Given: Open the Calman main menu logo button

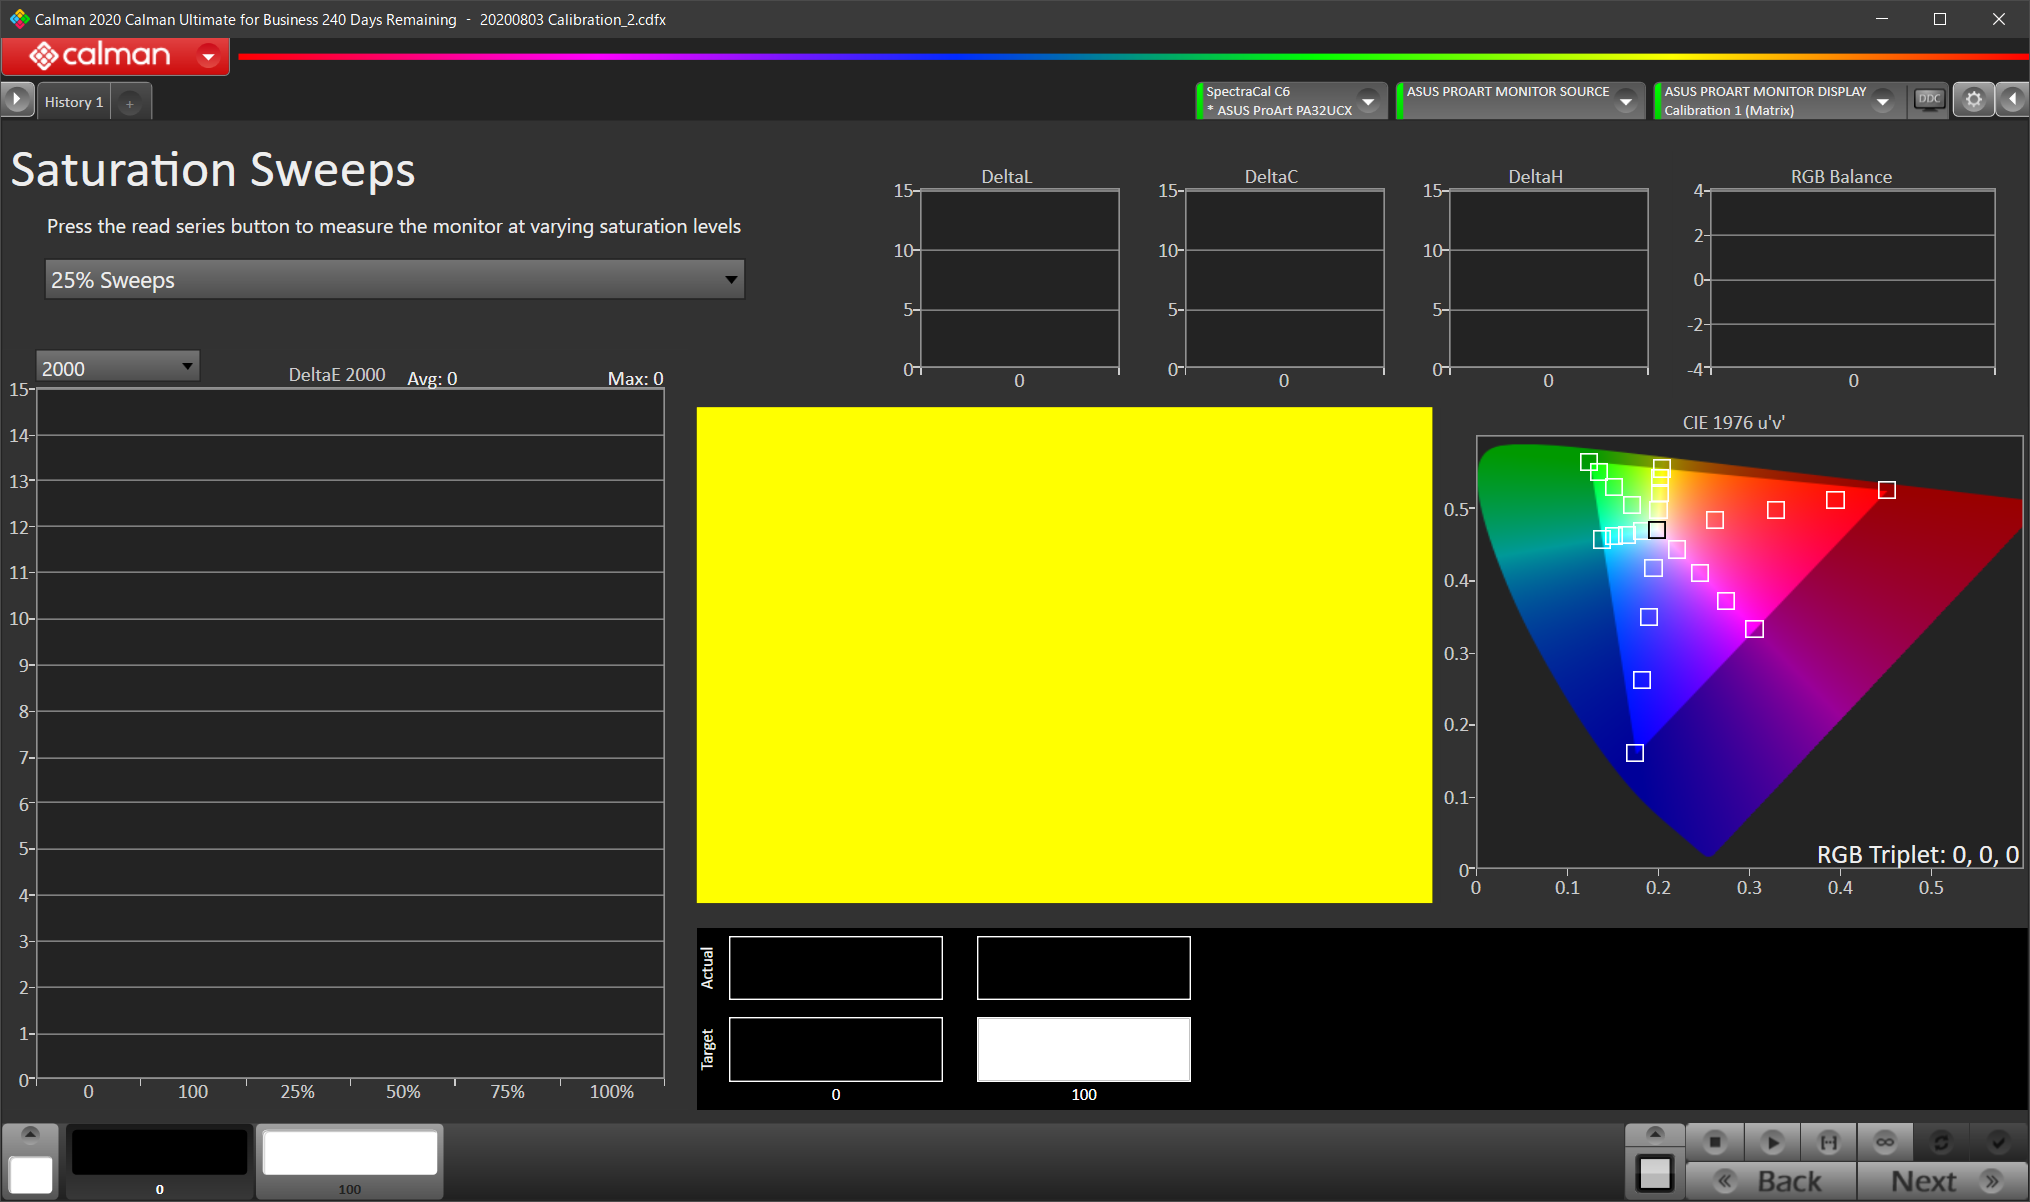Looking at the screenshot, I should (x=115, y=56).
